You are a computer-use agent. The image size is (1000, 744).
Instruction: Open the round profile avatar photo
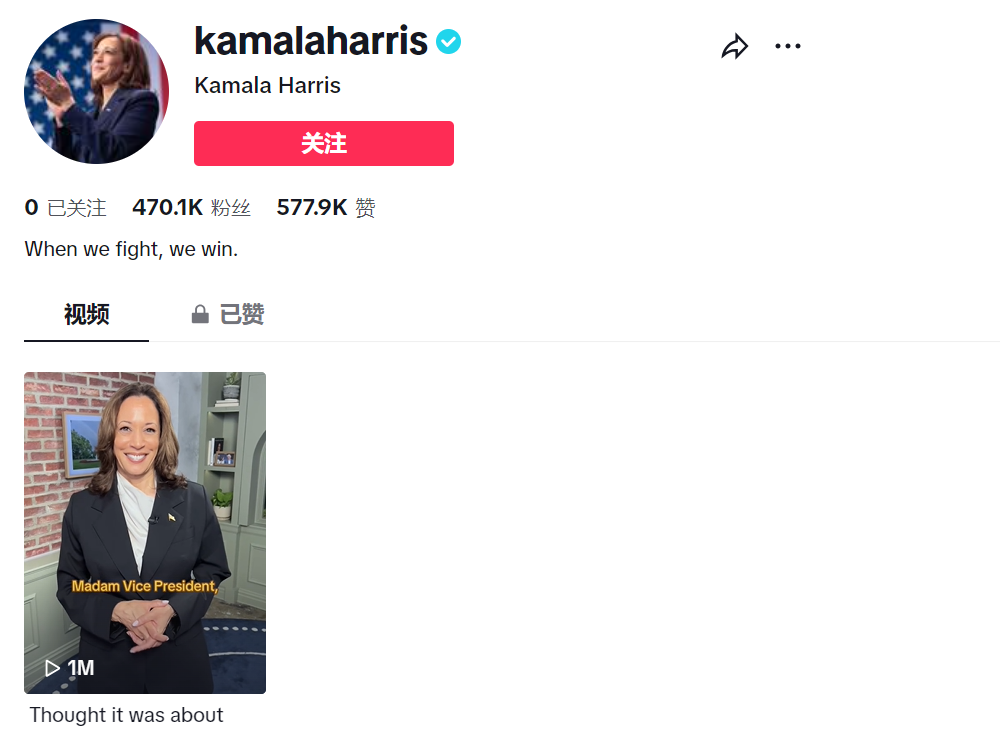(96, 91)
